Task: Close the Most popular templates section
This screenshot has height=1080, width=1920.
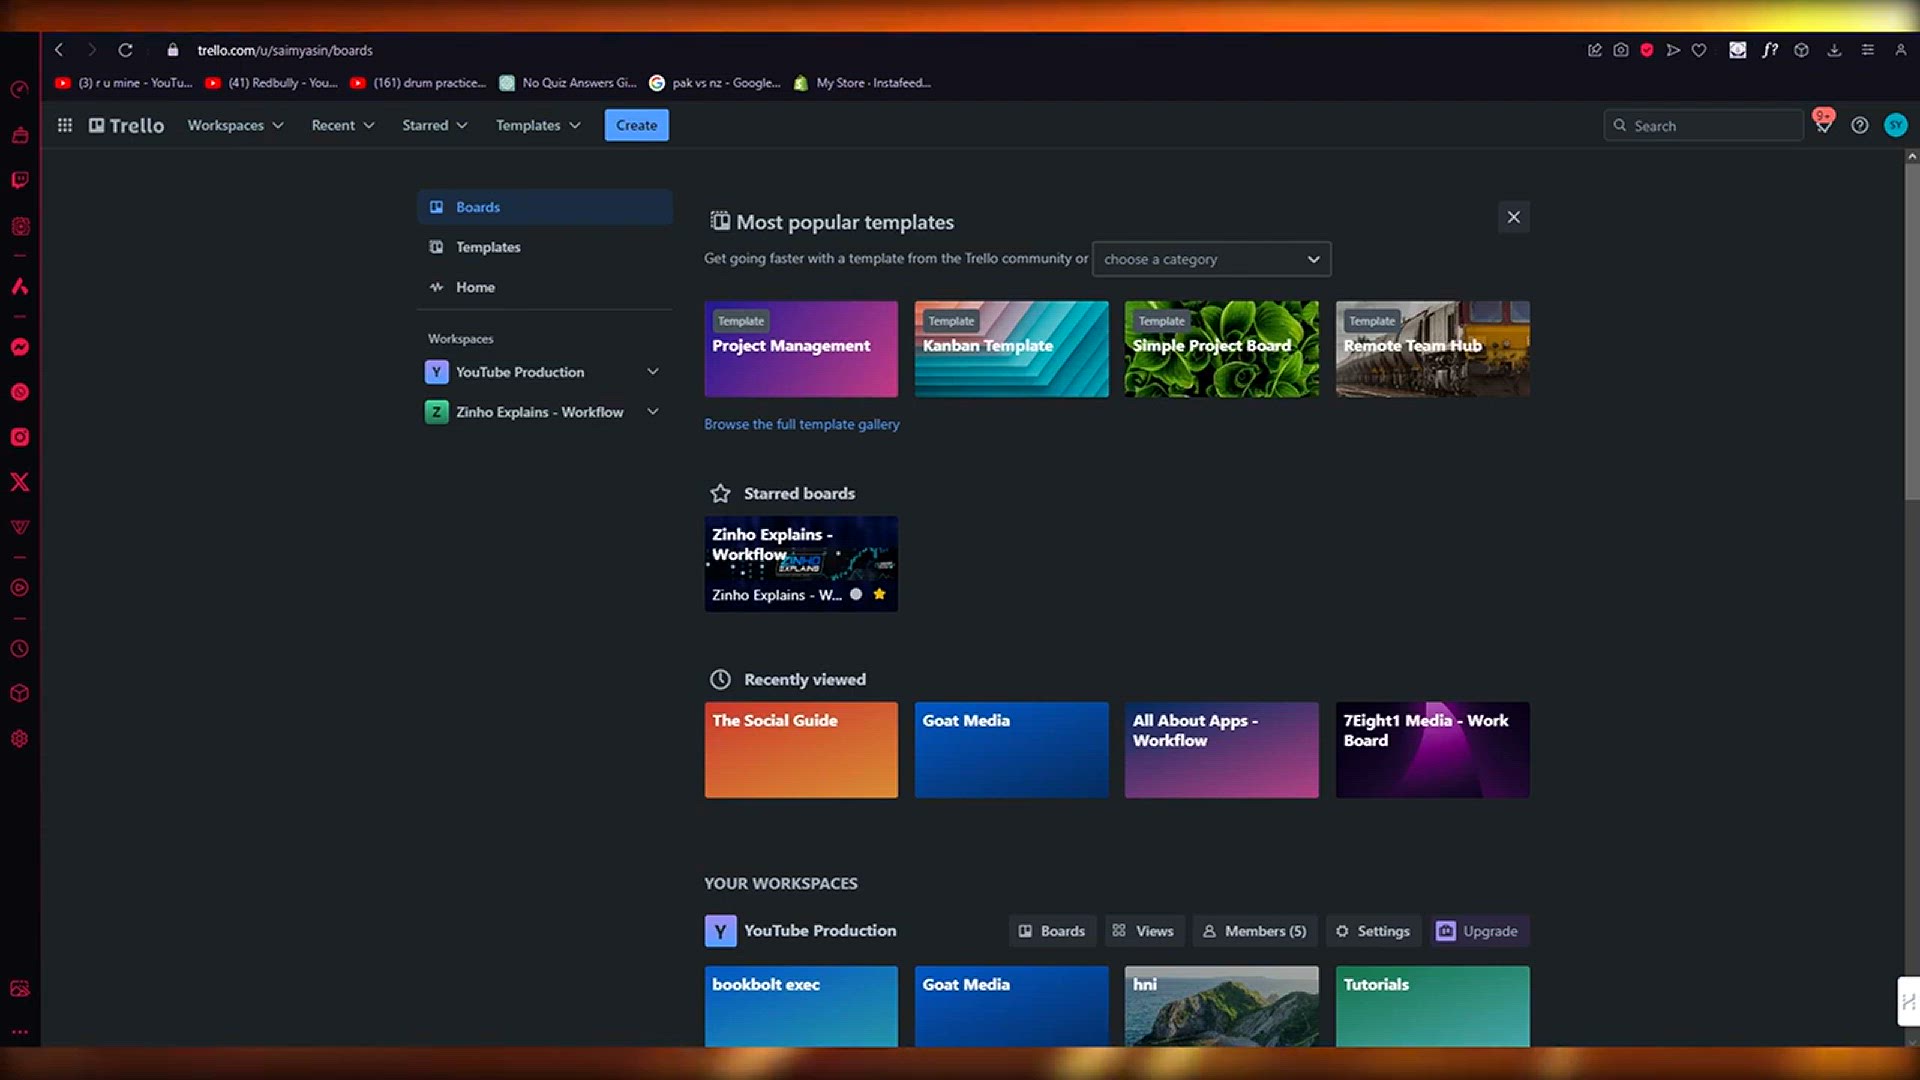Action: pyautogui.click(x=1513, y=217)
